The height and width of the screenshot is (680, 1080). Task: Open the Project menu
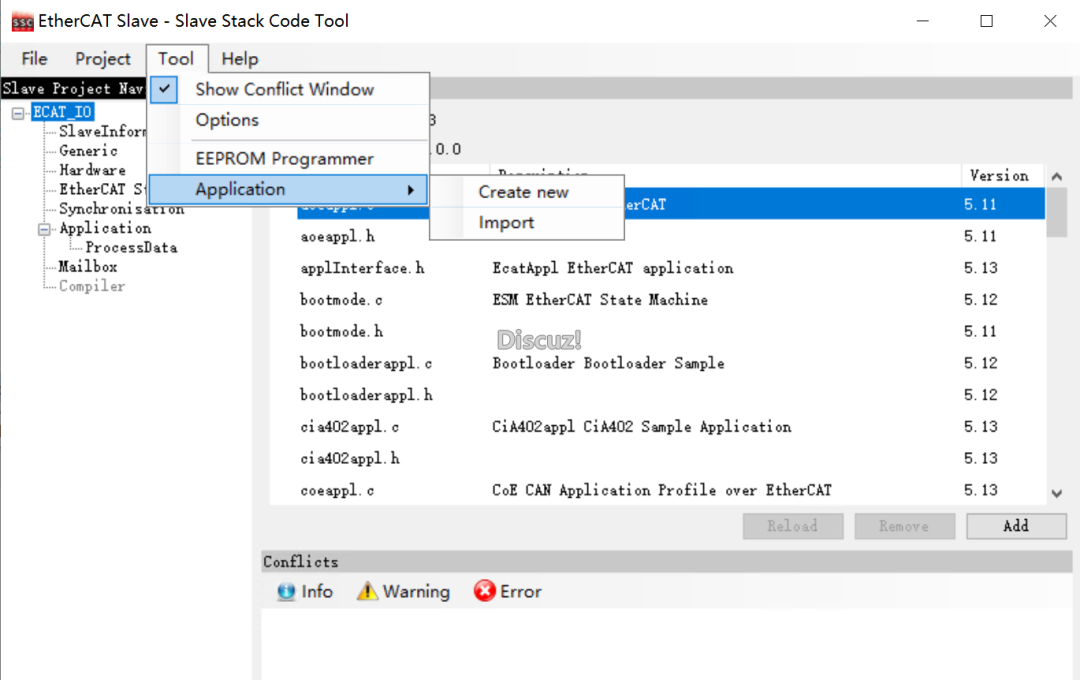[103, 59]
